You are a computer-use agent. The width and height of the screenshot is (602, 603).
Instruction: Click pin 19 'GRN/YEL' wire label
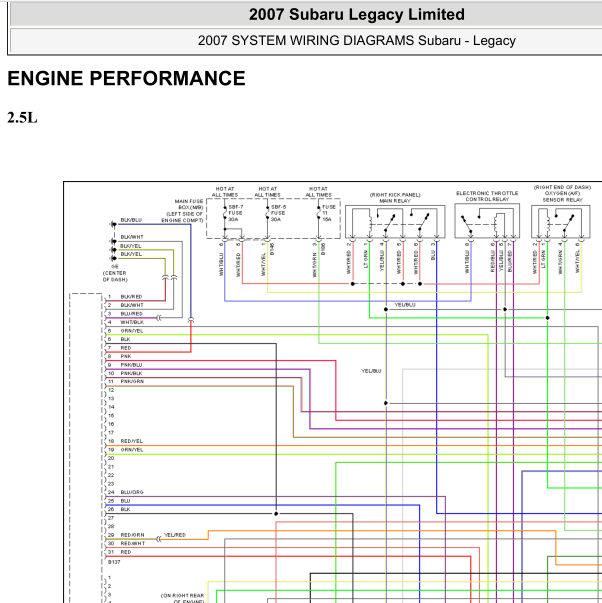tap(132, 450)
